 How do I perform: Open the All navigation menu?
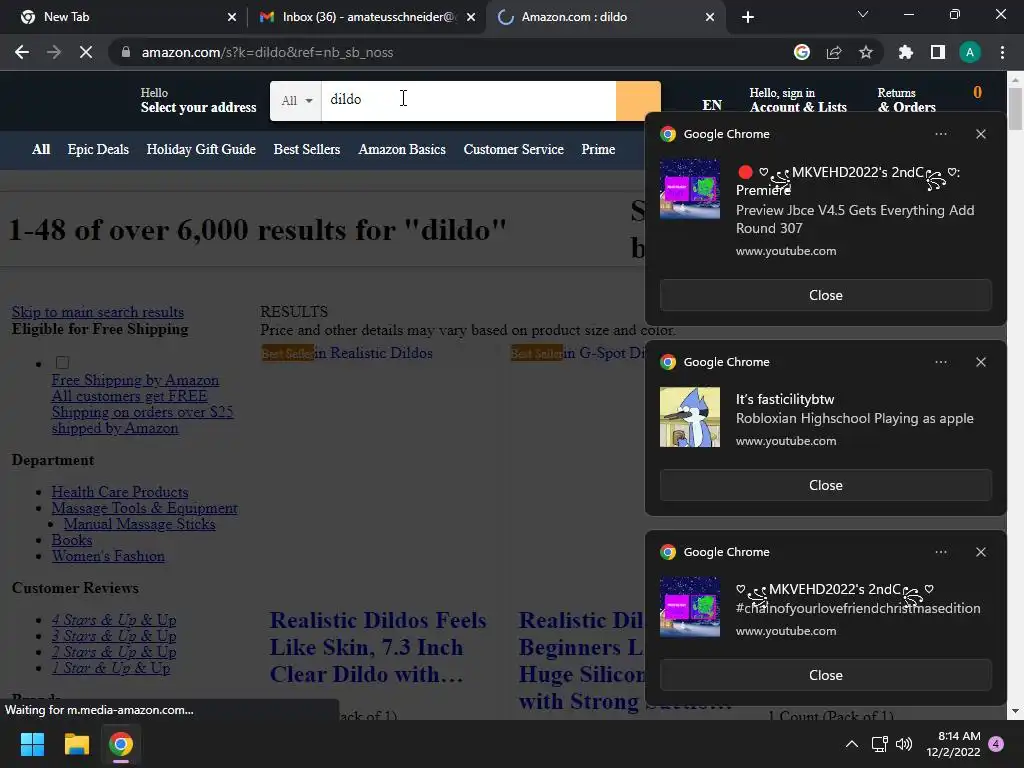41,150
